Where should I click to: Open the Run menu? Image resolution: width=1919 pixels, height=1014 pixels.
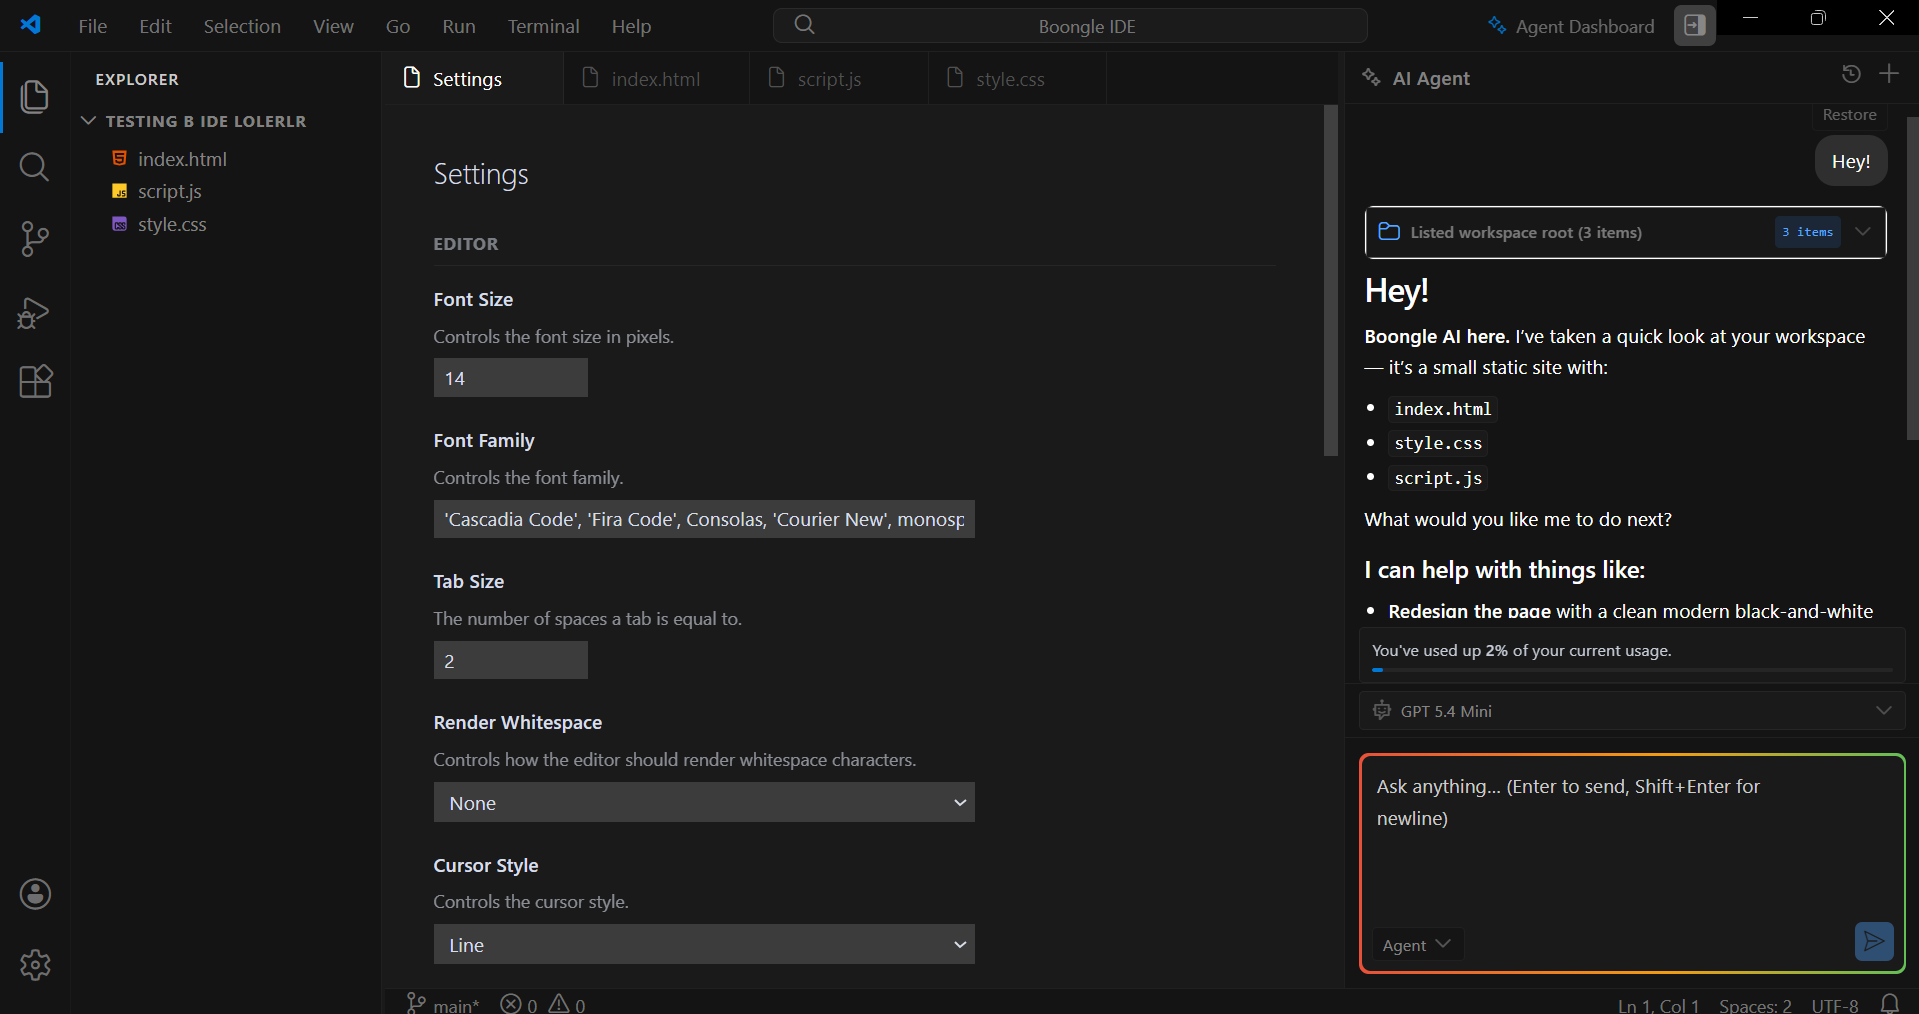click(459, 26)
